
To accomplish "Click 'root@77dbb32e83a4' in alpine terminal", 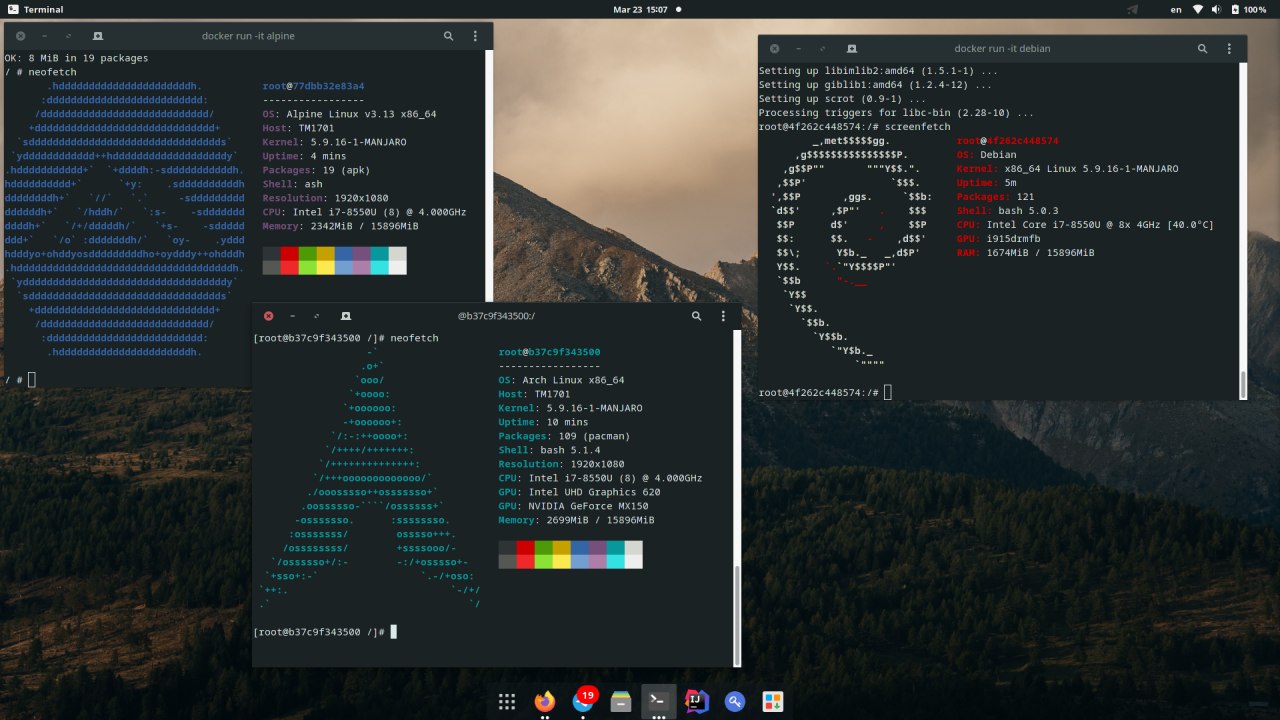I will click(x=314, y=86).
